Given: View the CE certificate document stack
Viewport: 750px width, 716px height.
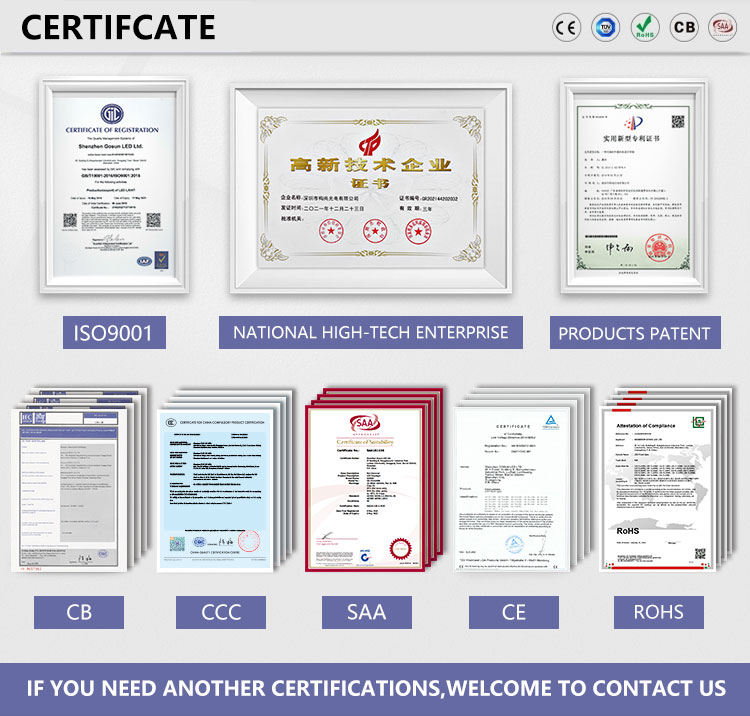Looking at the screenshot, I should (x=521, y=480).
